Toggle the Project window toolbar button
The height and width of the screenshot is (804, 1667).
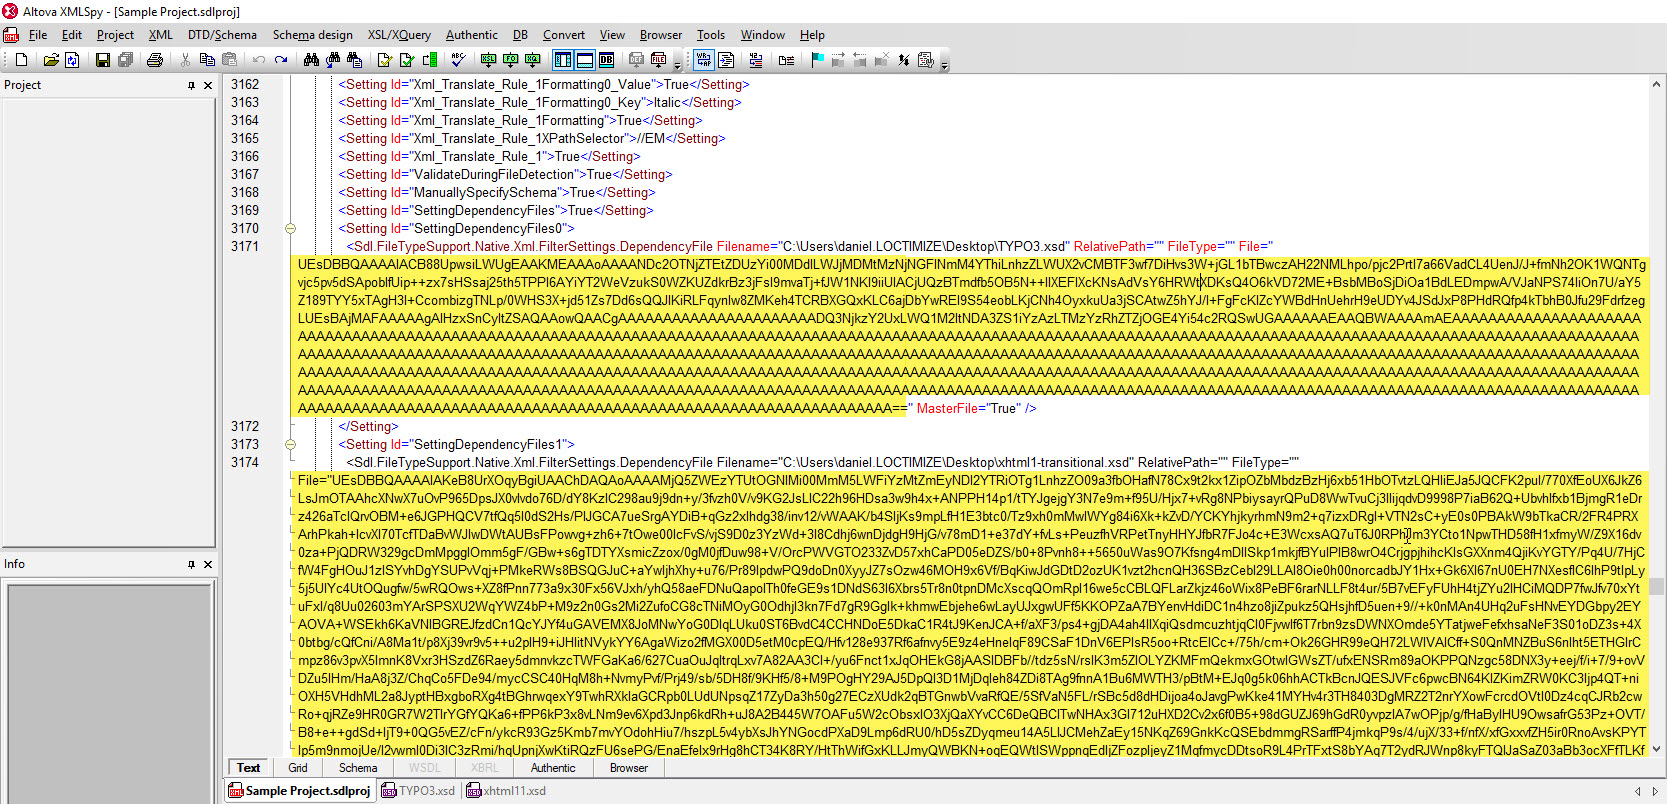point(563,60)
